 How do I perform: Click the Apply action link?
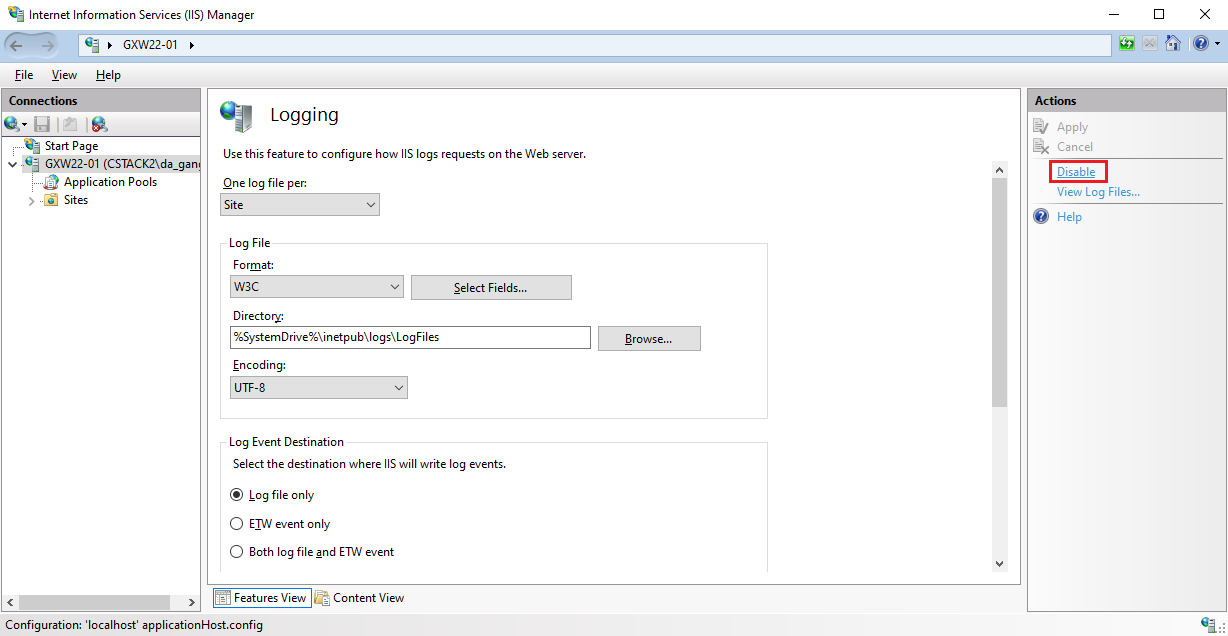[1072, 127]
